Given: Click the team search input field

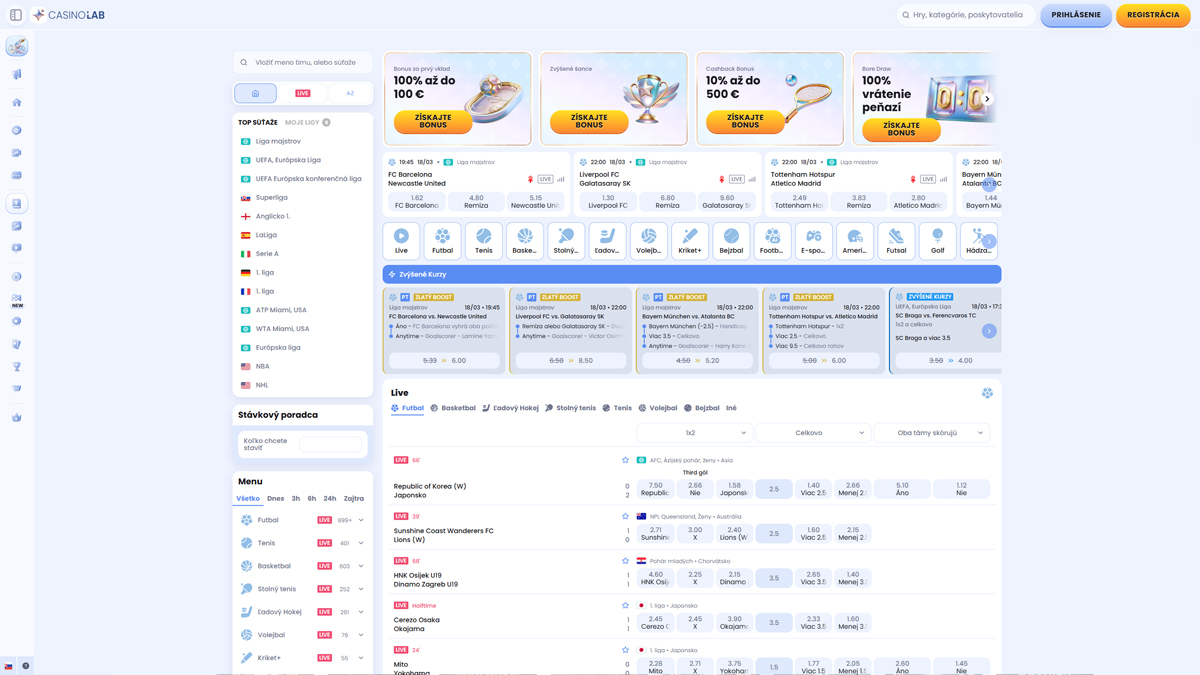Looking at the screenshot, I should pyautogui.click(x=310, y=62).
